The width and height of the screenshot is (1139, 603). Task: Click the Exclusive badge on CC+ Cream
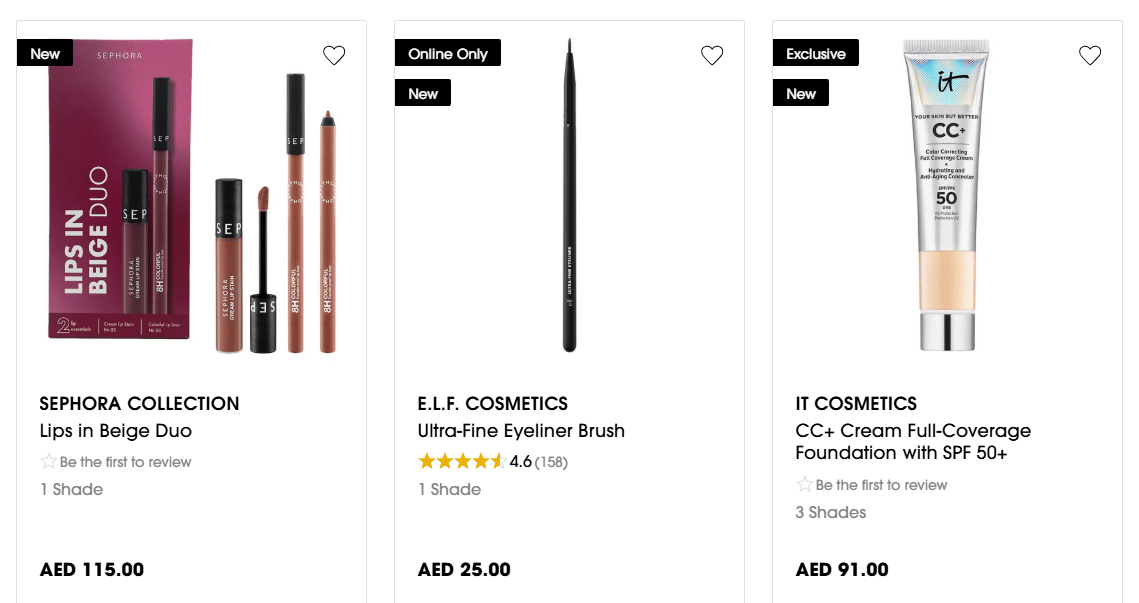[815, 54]
